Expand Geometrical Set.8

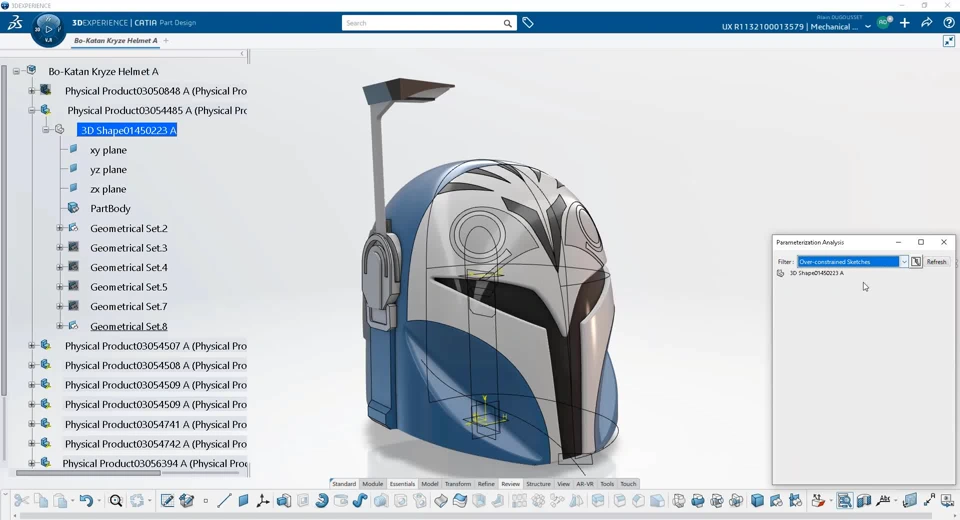point(60,326)
